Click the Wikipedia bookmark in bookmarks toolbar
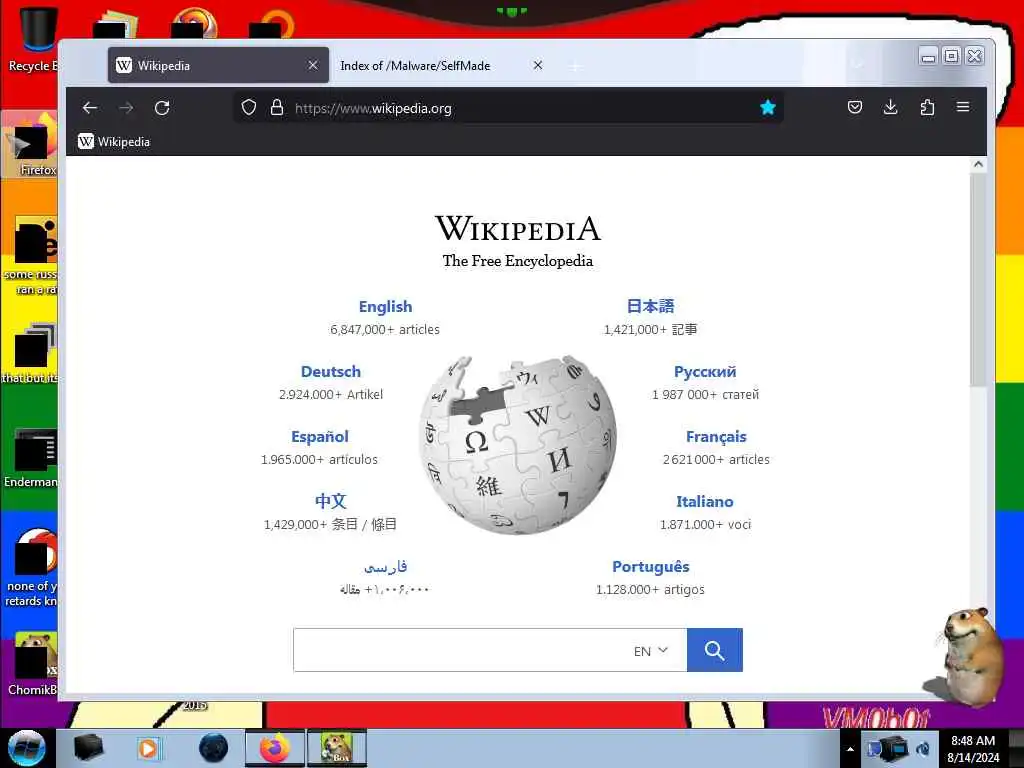The image size is (1024, 768). pyautogui.click(x=114, y=142)
